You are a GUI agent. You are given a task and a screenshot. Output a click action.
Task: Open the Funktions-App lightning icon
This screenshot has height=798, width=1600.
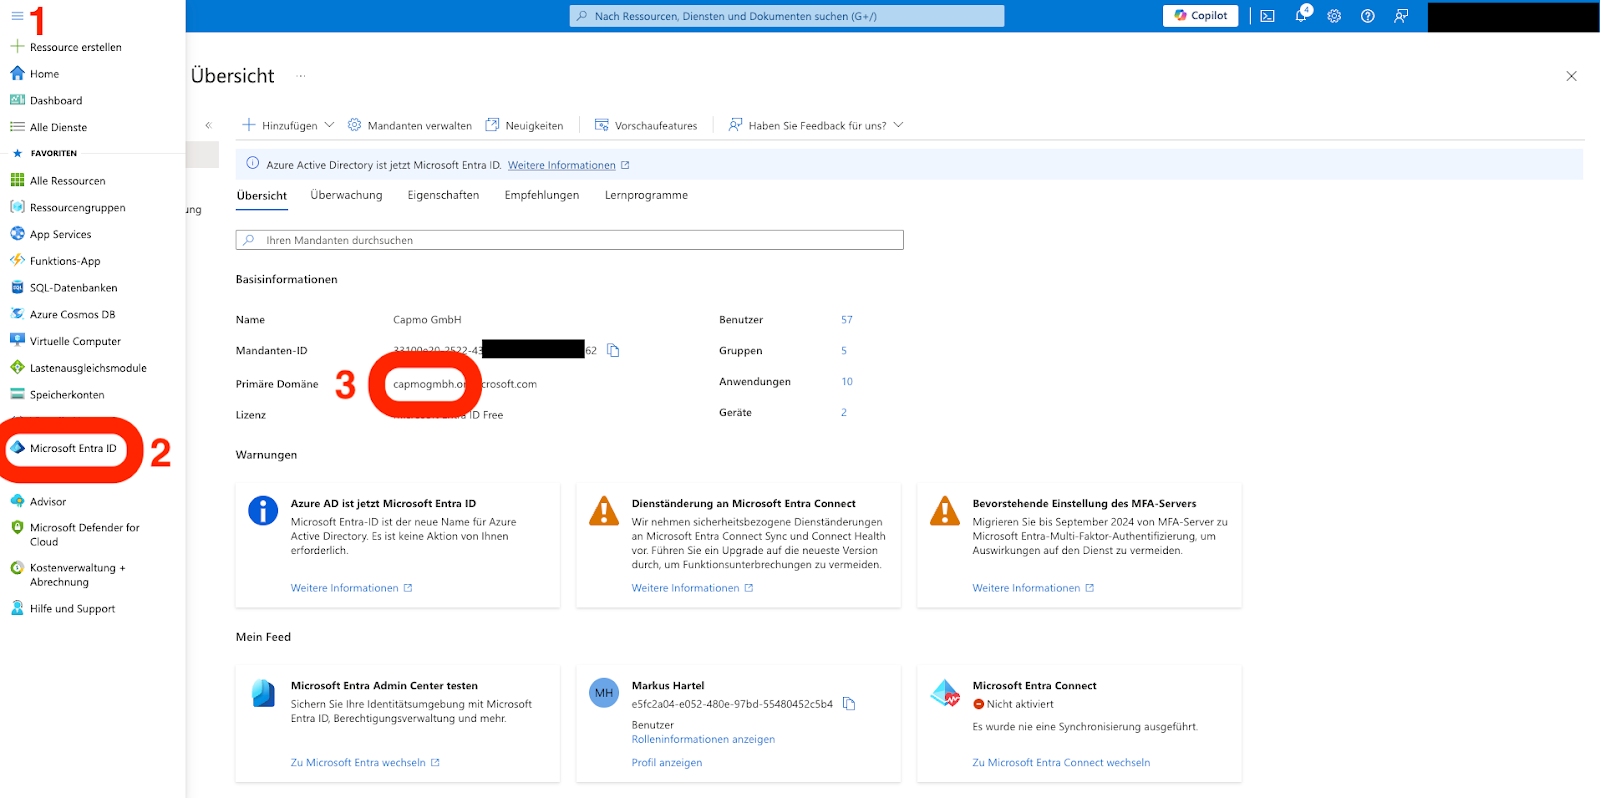point(17,260)
